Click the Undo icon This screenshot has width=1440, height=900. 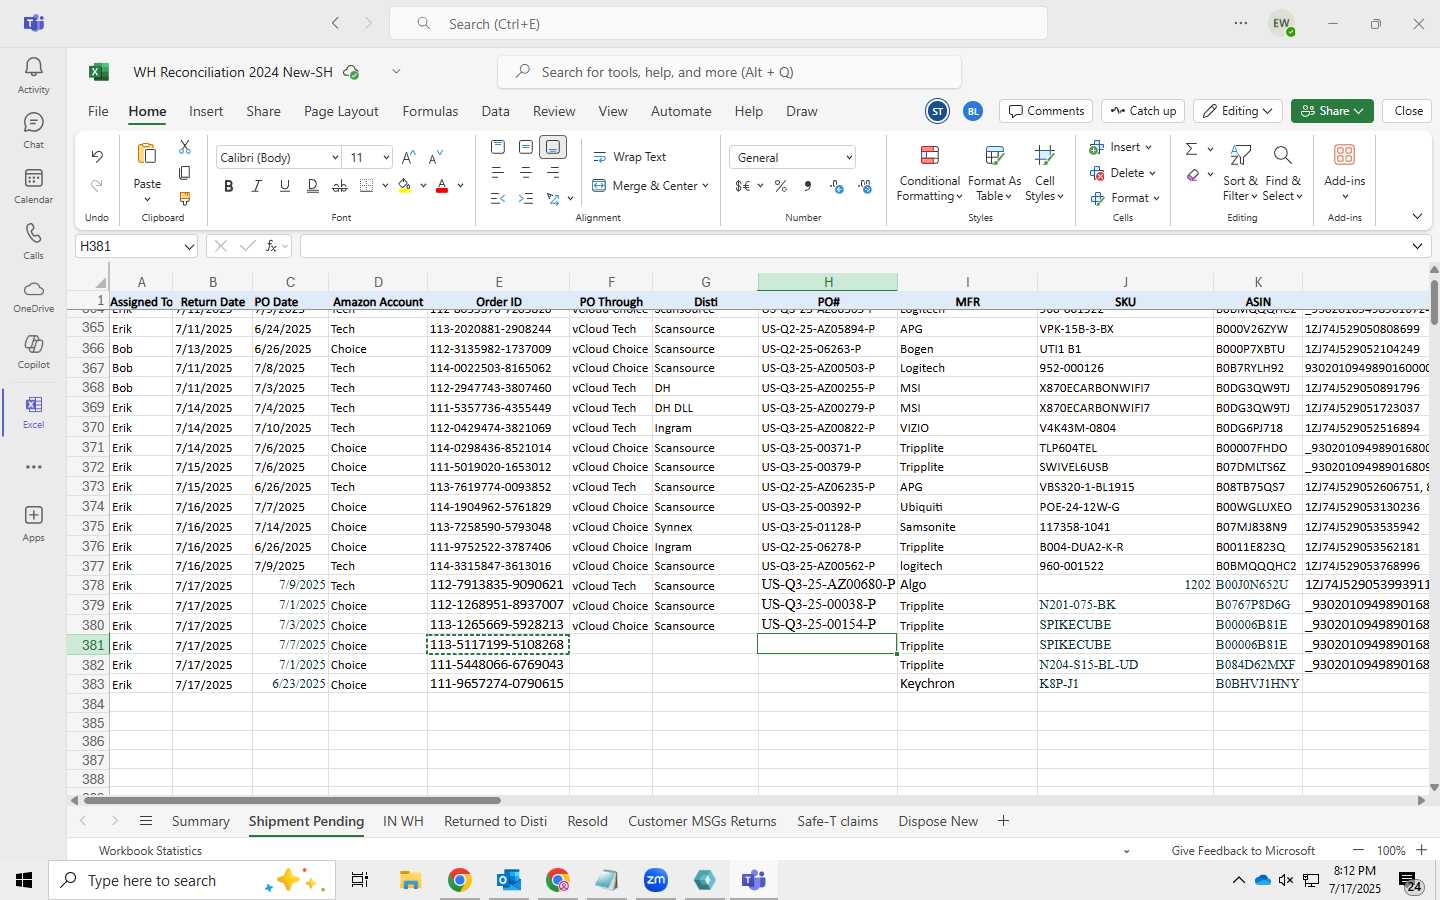click(97, 156)
